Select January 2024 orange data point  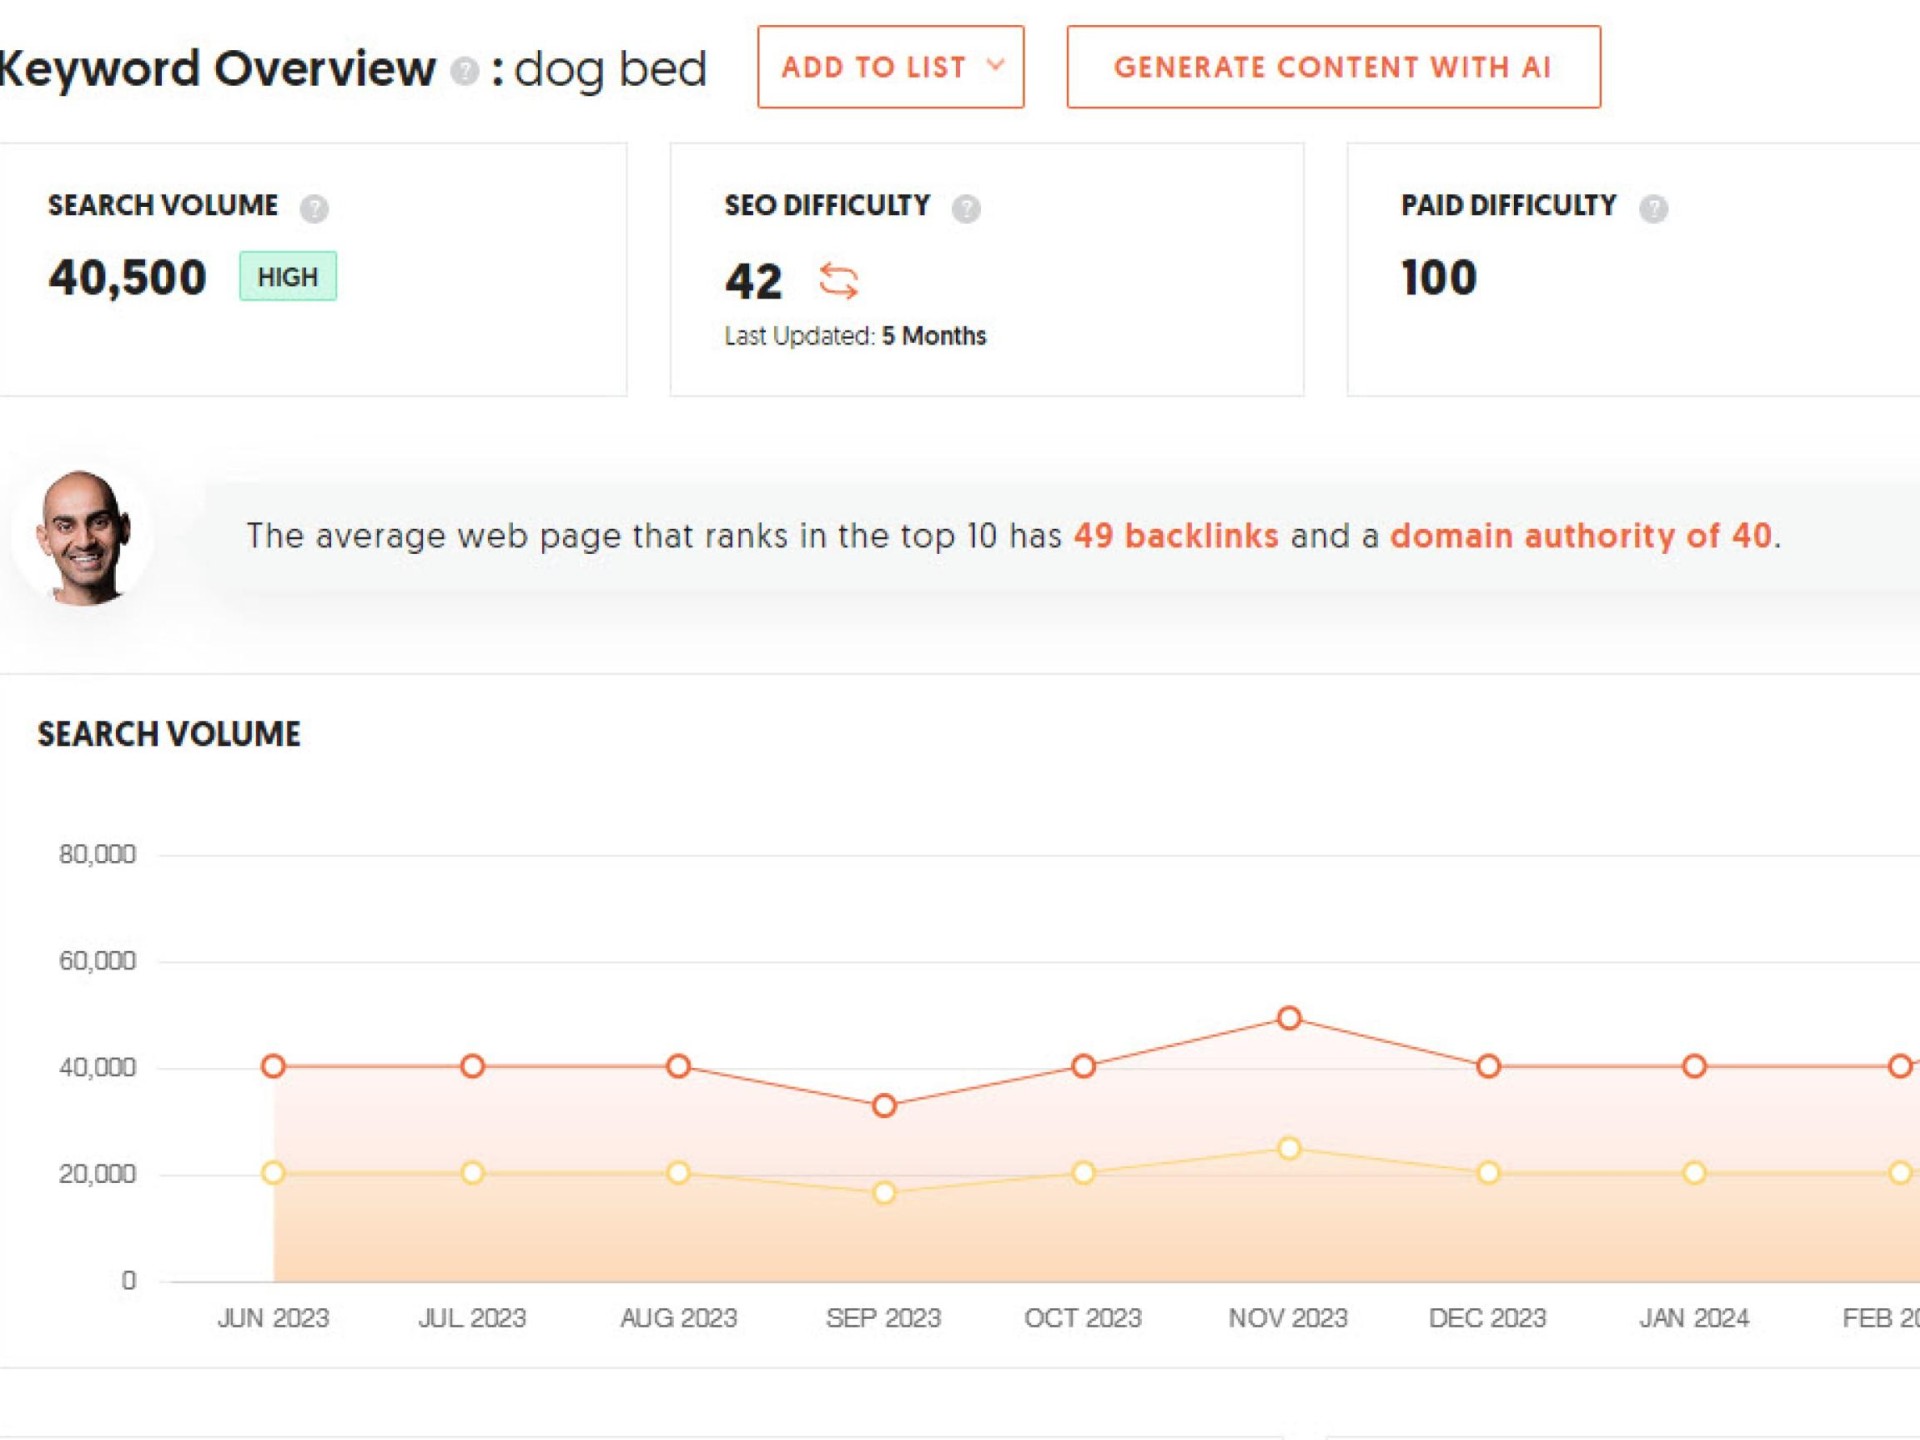(1694, 1066)
